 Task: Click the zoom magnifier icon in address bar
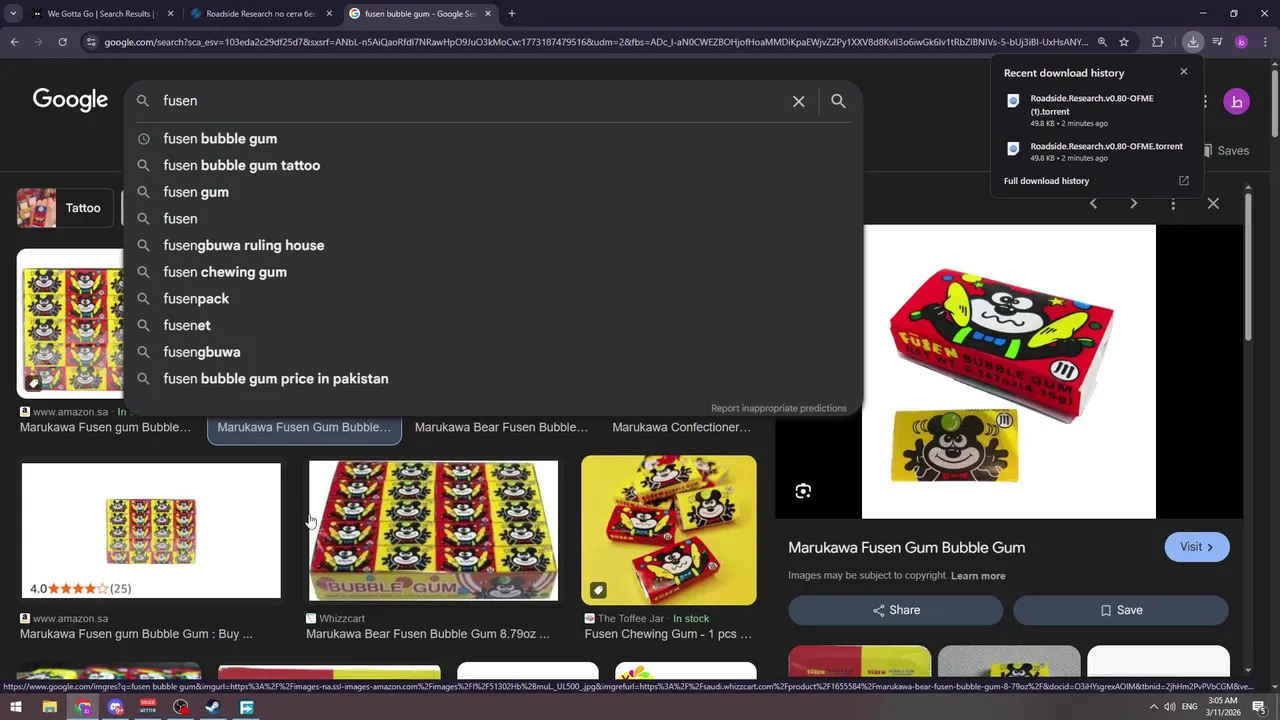pos(1102,42)
